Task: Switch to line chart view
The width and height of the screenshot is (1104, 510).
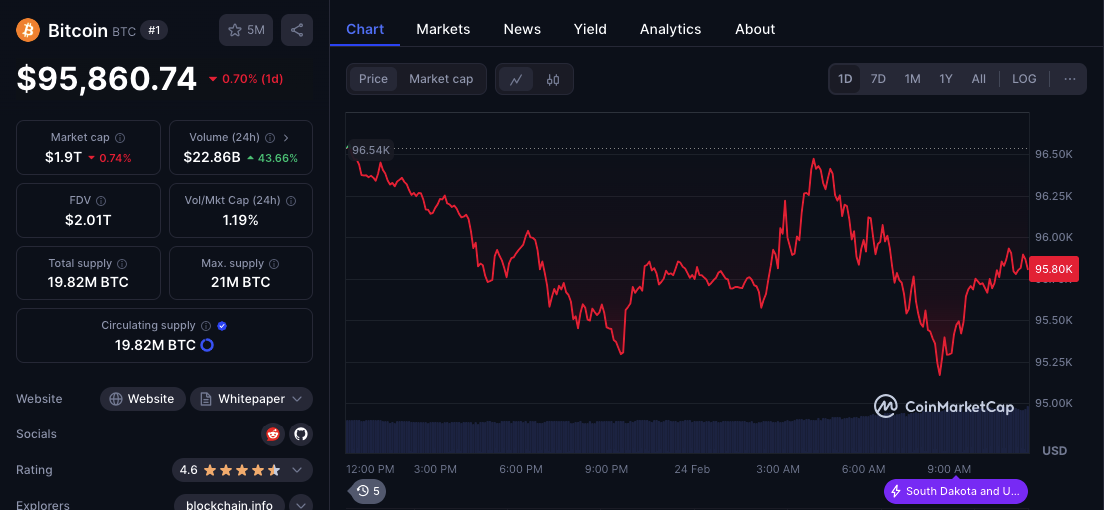Action: coord(516,80)
